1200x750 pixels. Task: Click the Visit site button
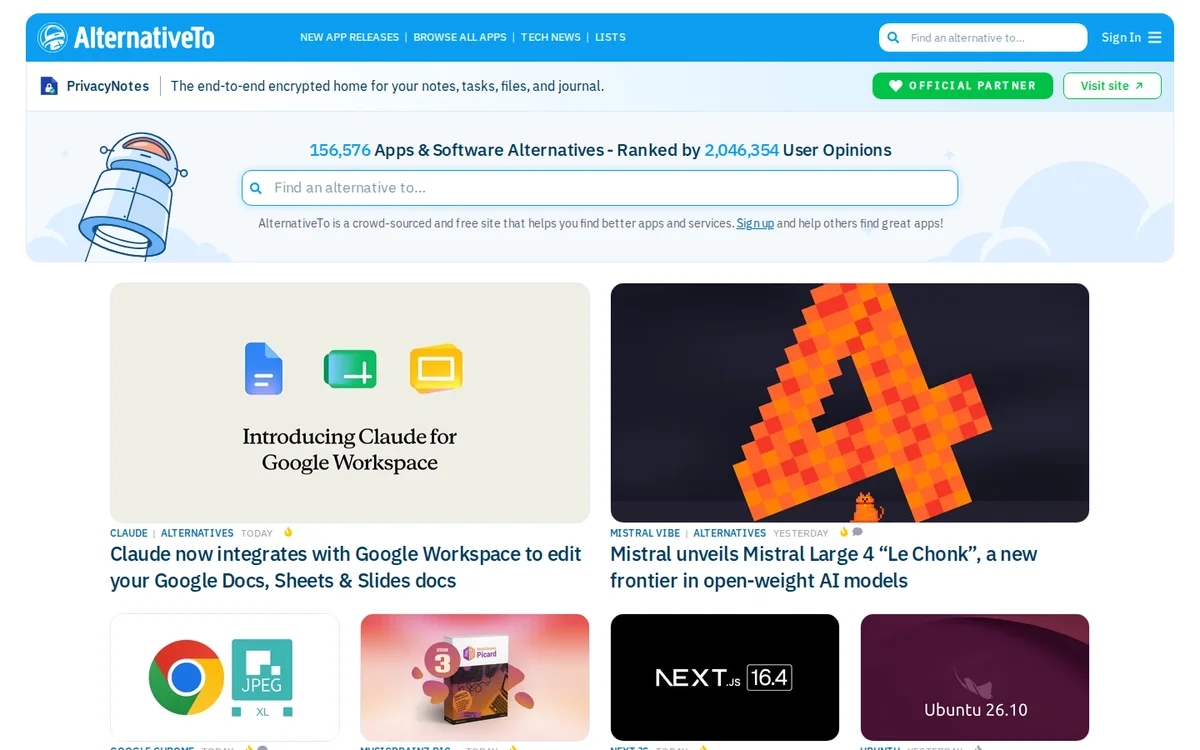1112,86
